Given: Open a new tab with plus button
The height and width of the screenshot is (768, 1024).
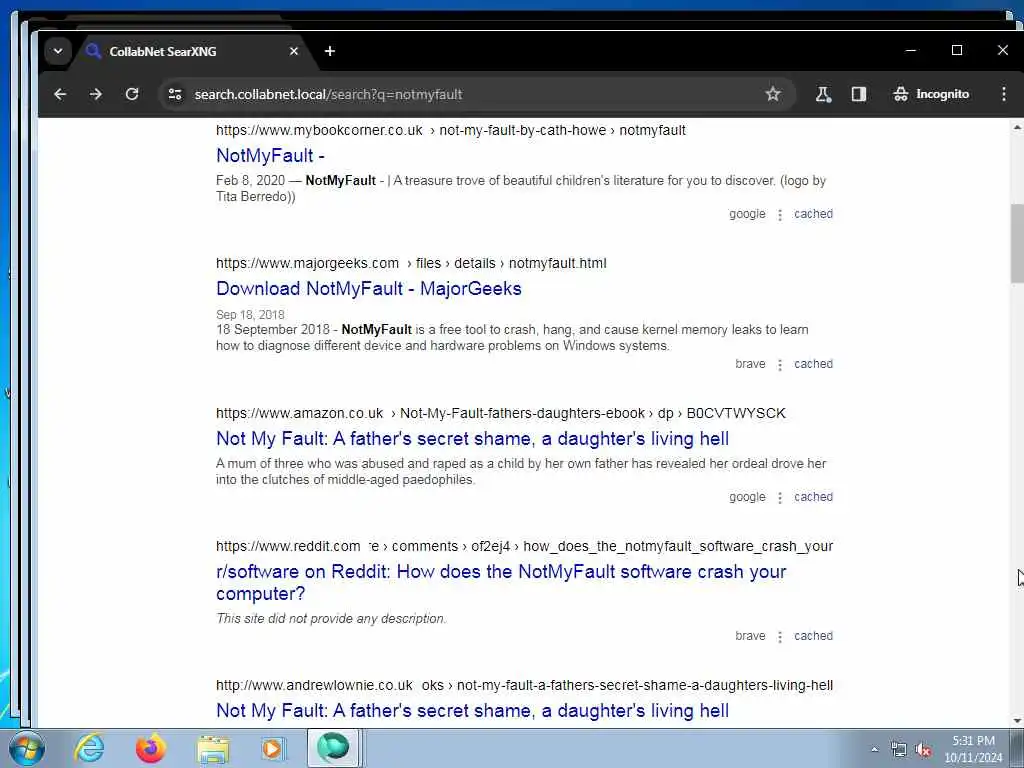Looking at the screenshot, I should coord(330,51).
